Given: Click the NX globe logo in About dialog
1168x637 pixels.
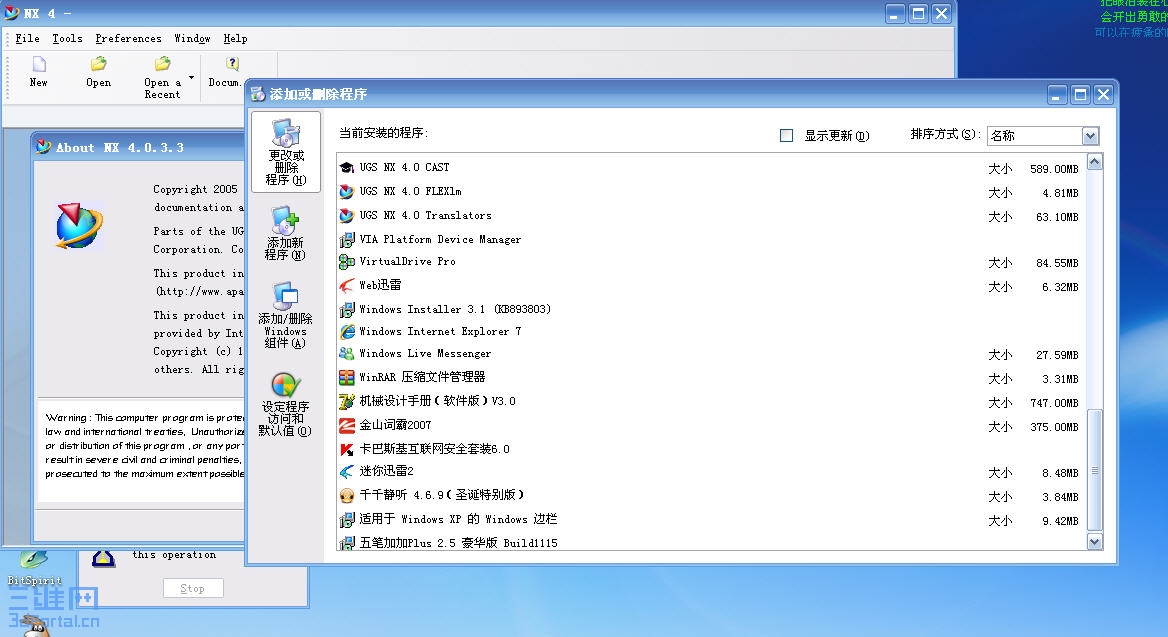Looking at the screenshot, I should pos(78,226).
